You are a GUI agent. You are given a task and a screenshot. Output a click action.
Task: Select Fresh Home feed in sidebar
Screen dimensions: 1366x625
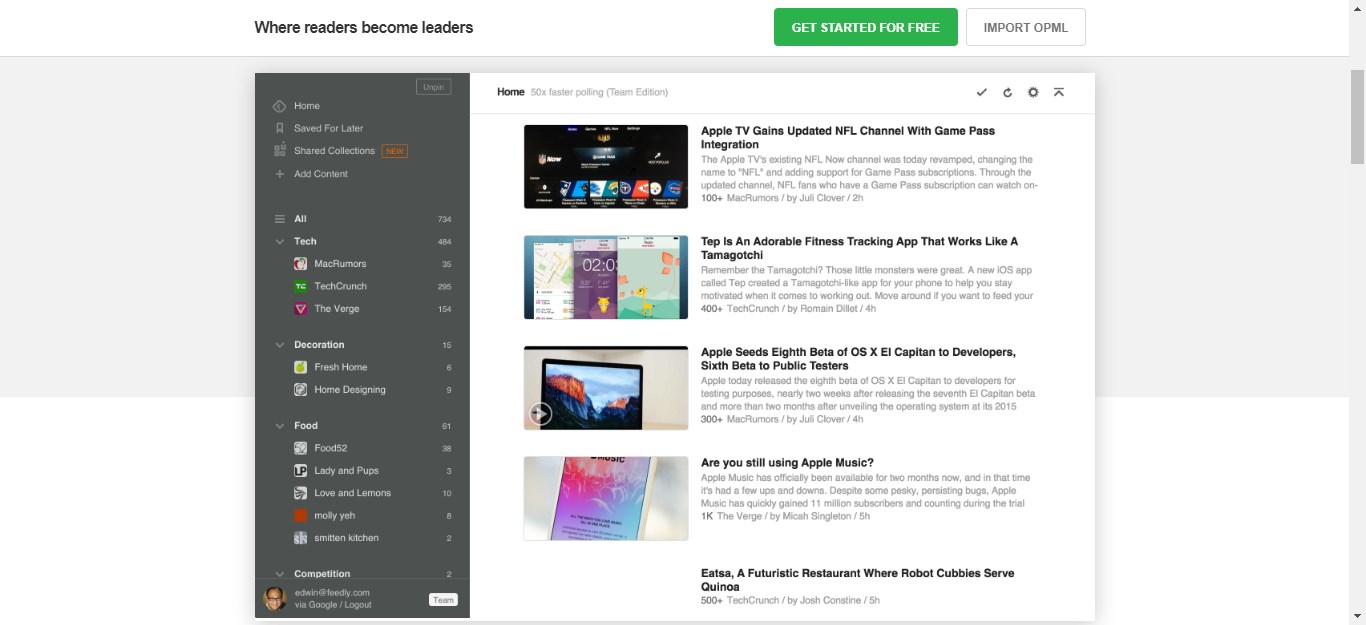click(x=340, y=367)
